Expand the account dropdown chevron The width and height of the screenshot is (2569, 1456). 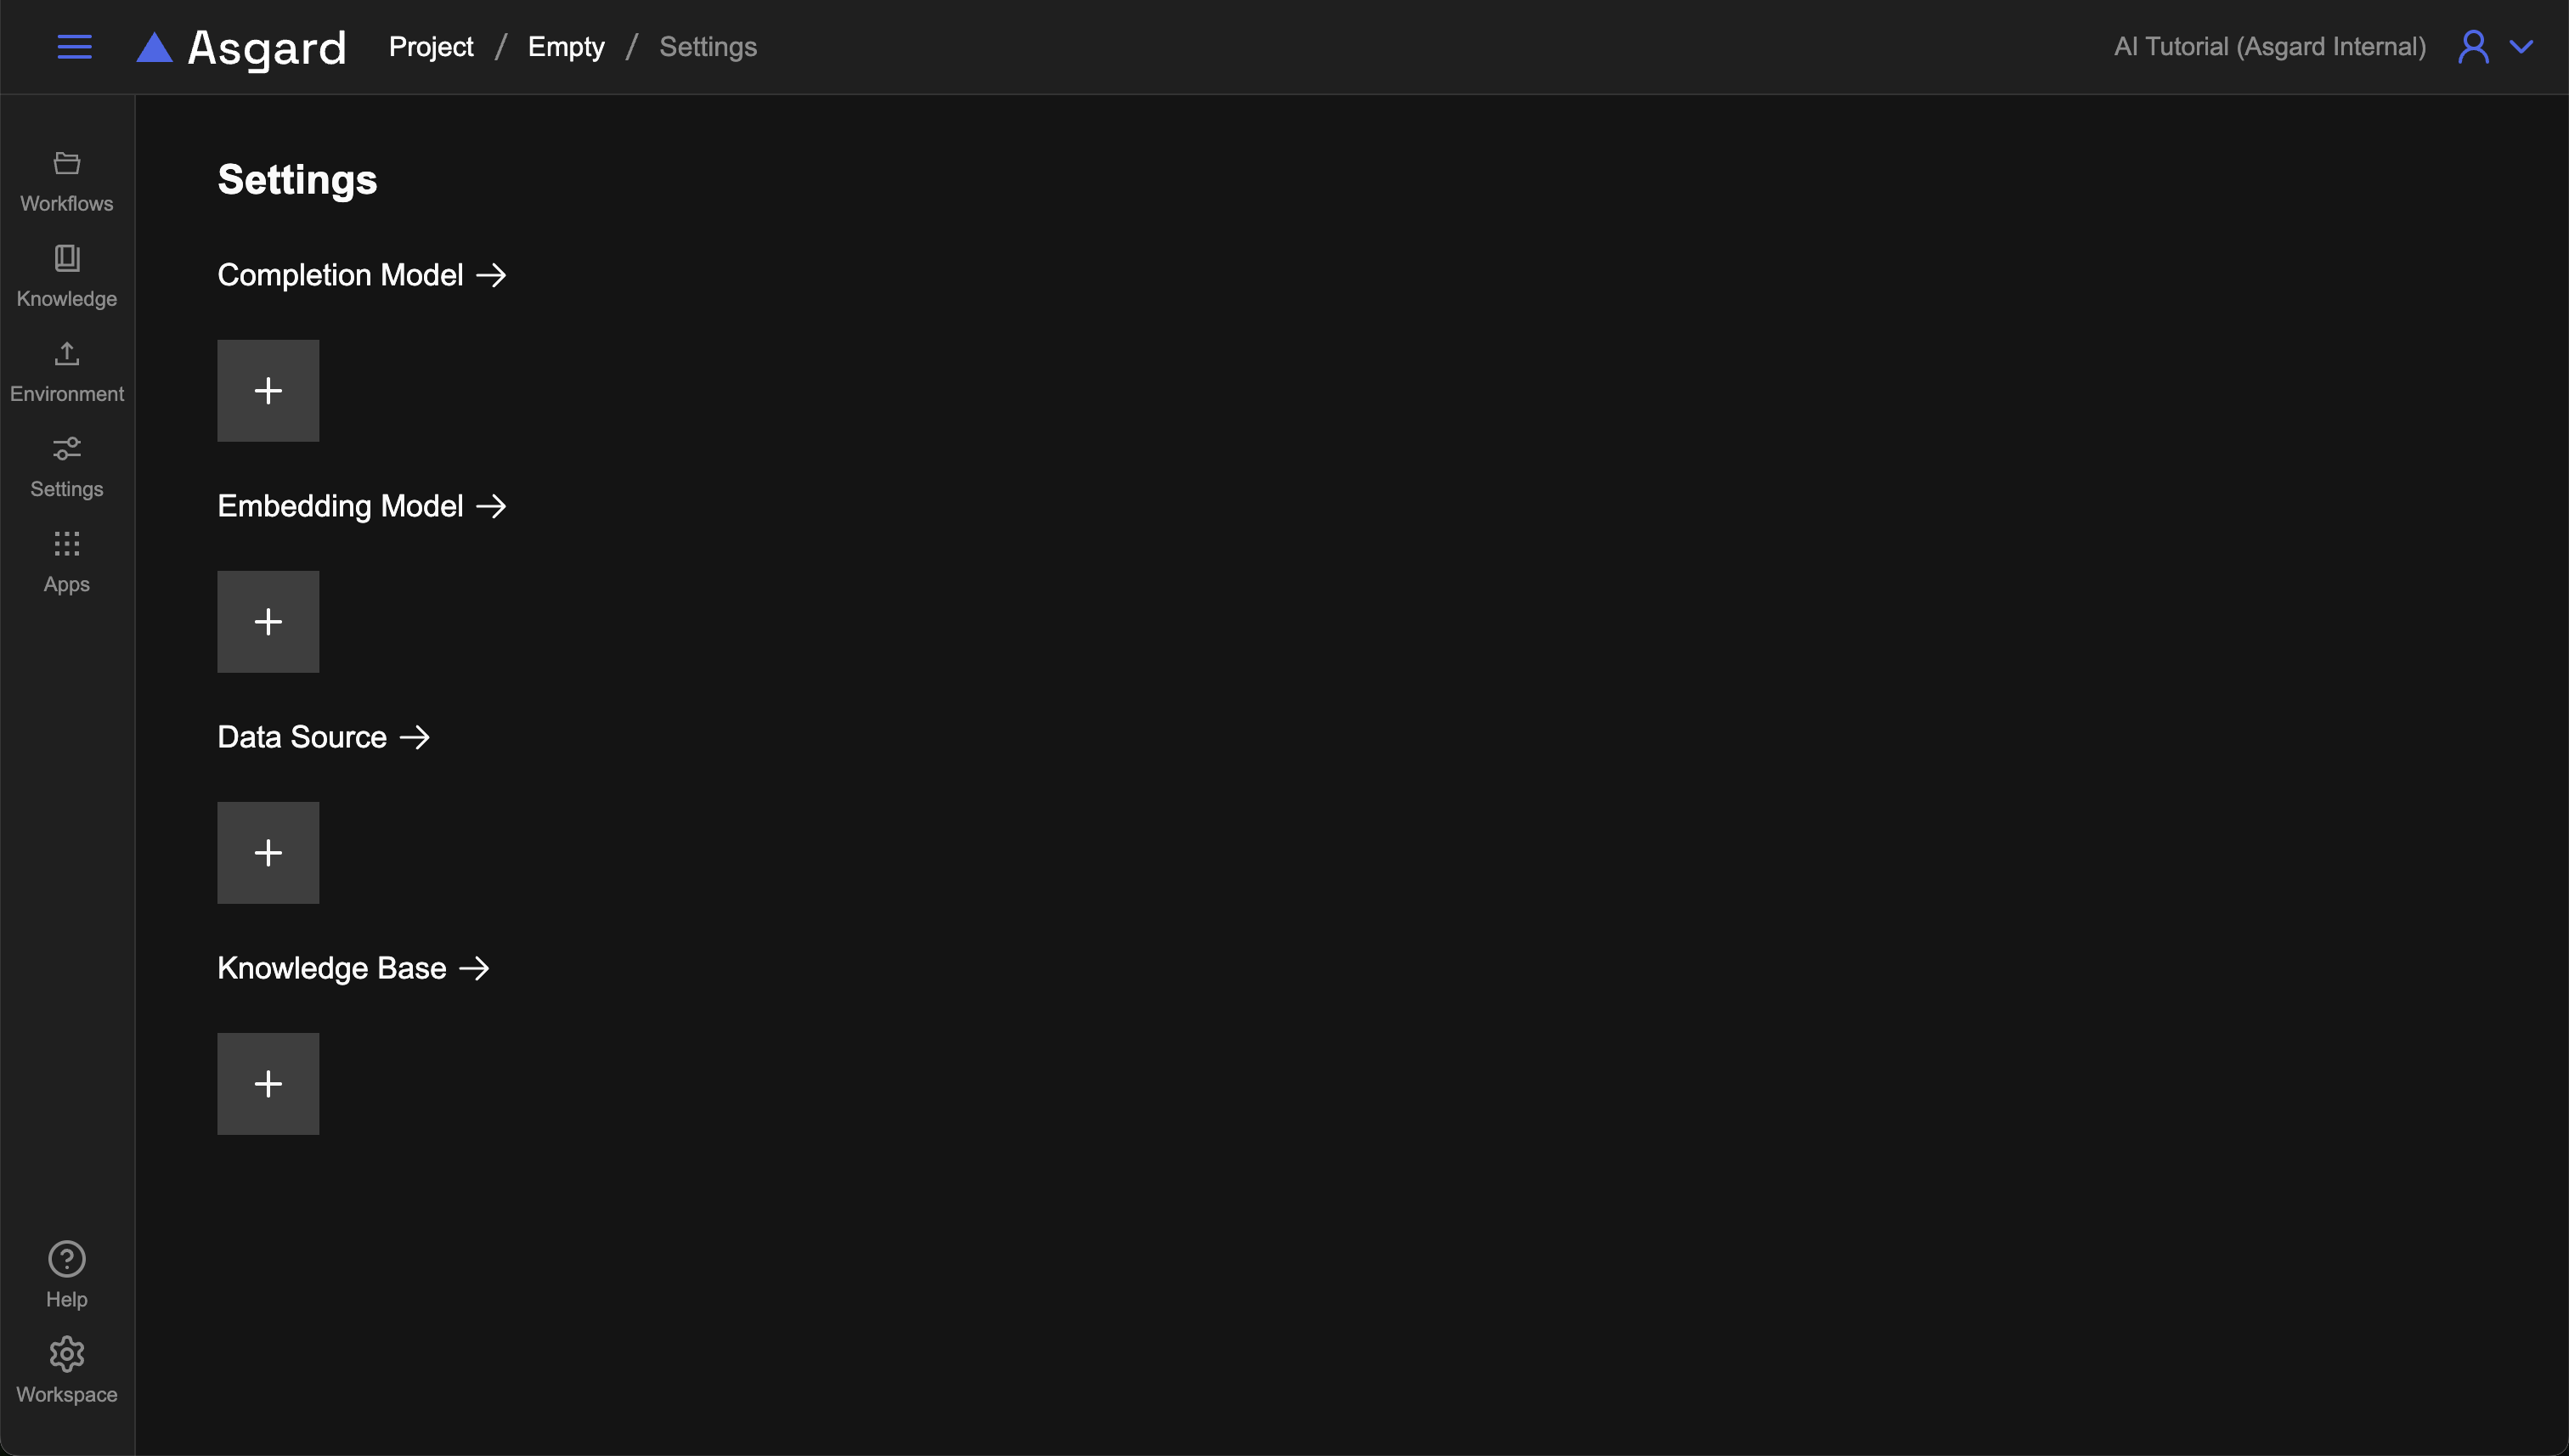pyautogui.click(x=2521, y=47)
